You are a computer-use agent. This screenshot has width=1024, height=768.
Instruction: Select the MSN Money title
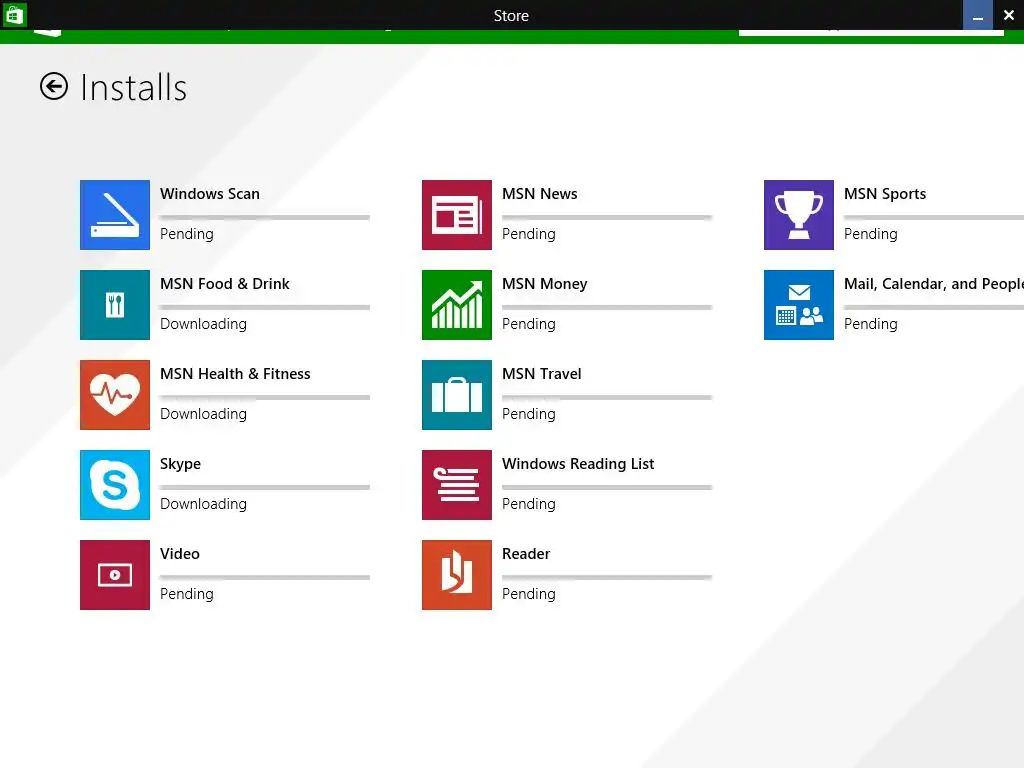tap(545, 284)
